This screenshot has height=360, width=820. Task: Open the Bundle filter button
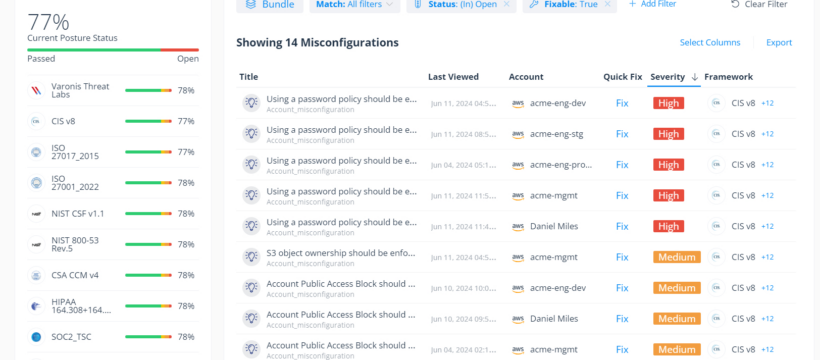(269, 5)
